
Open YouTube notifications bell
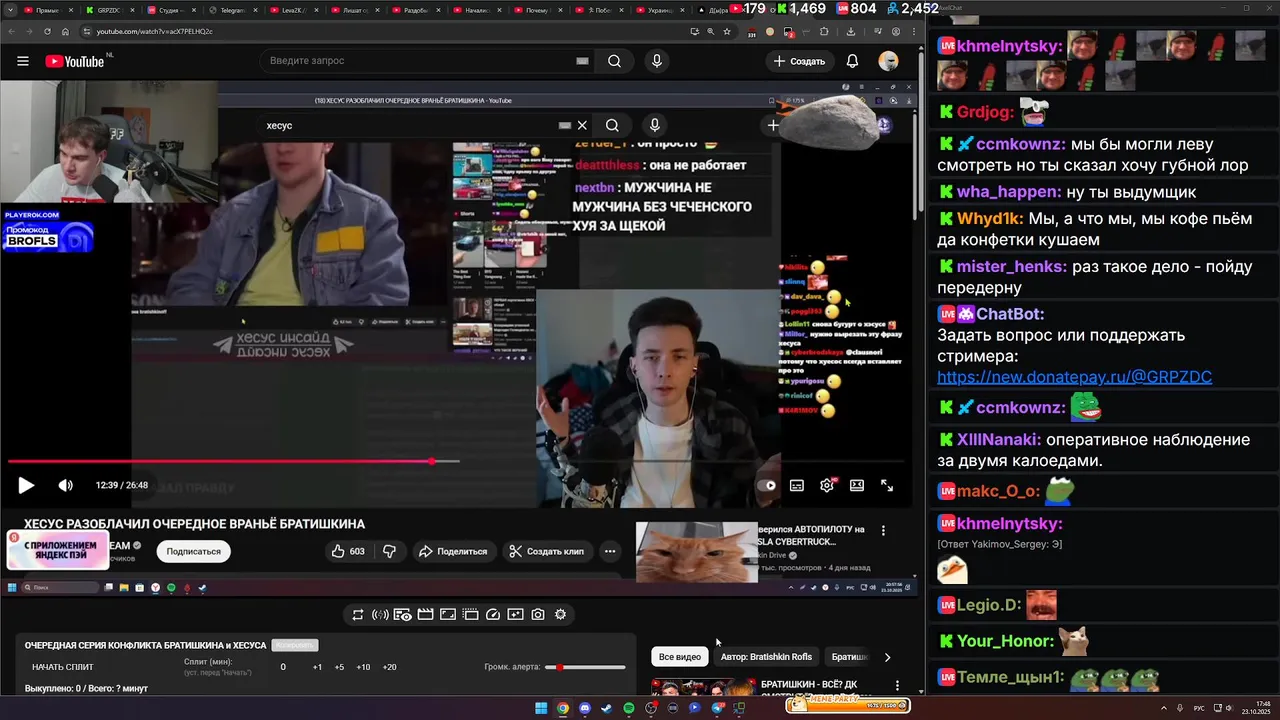point(852,61)
